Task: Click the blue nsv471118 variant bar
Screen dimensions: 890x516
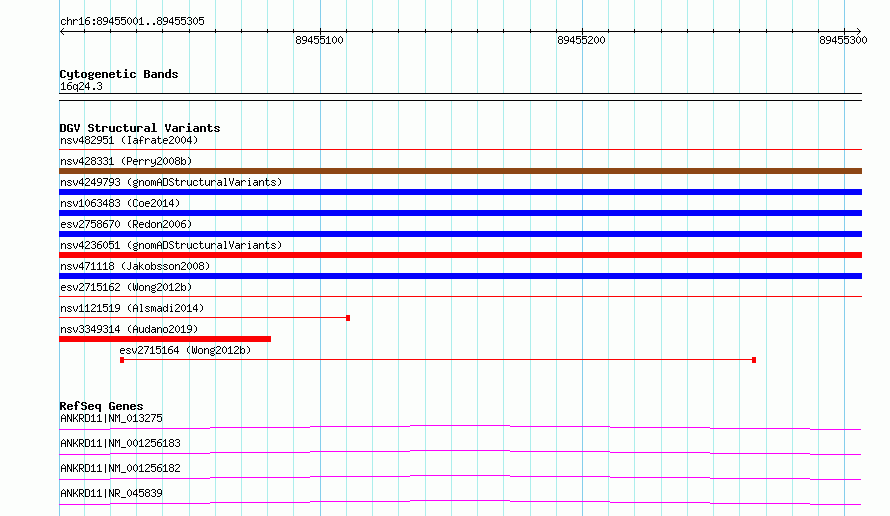Action: point(460,276)
